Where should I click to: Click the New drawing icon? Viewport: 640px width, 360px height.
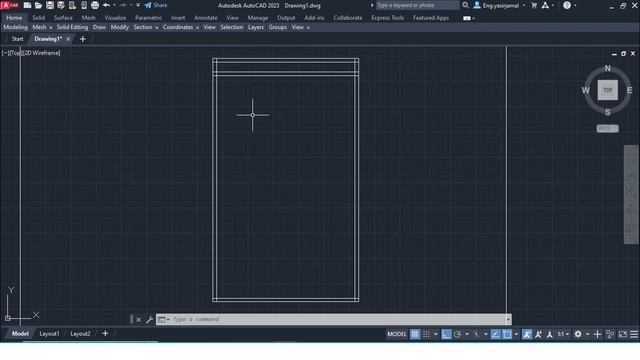[27, 5]
